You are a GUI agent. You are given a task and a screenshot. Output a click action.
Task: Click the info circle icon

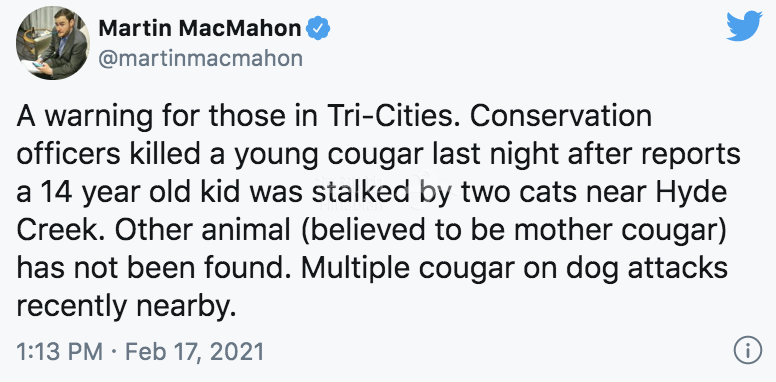747,351
